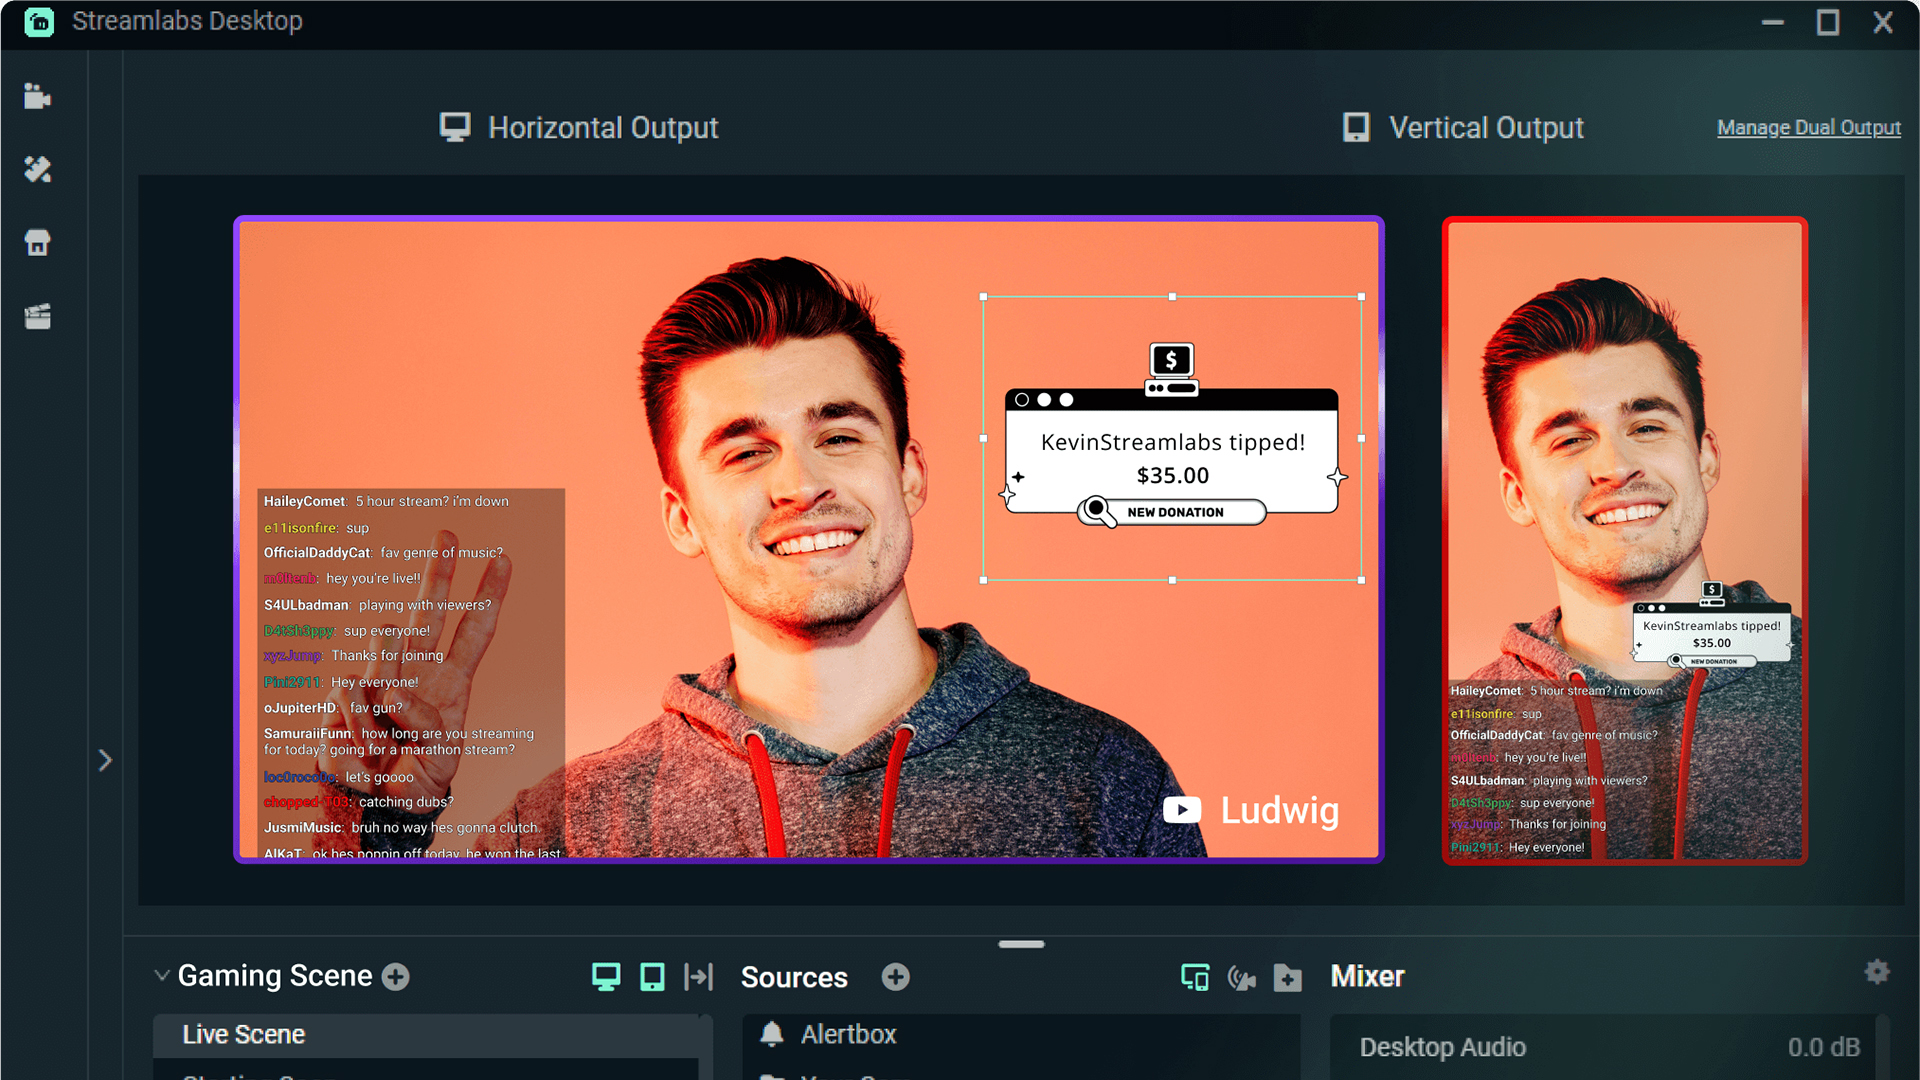Open the Themes brush-and-ruler sidebar icon
1920x1080 pixels.
pos(37,170)
